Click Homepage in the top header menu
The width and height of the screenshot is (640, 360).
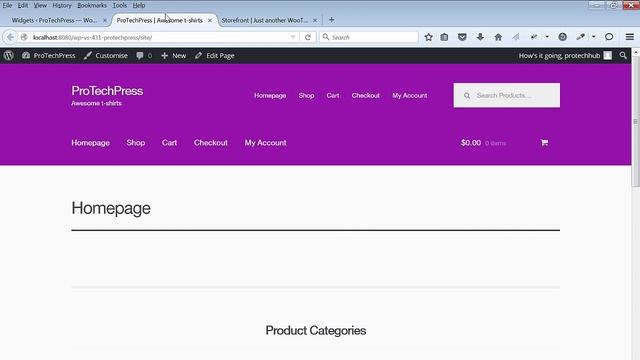[270, 96]
